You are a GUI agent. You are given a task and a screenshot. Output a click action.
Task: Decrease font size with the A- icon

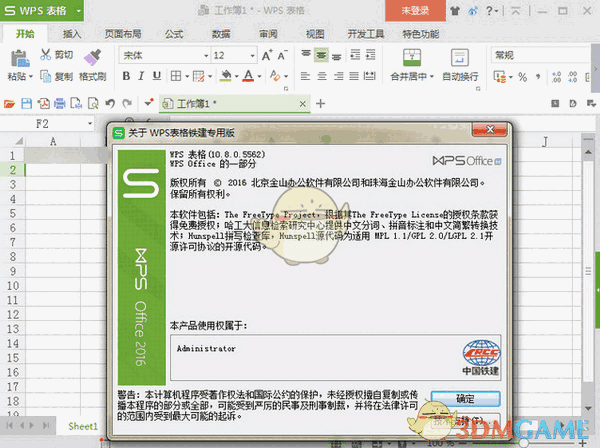[282, 55]
